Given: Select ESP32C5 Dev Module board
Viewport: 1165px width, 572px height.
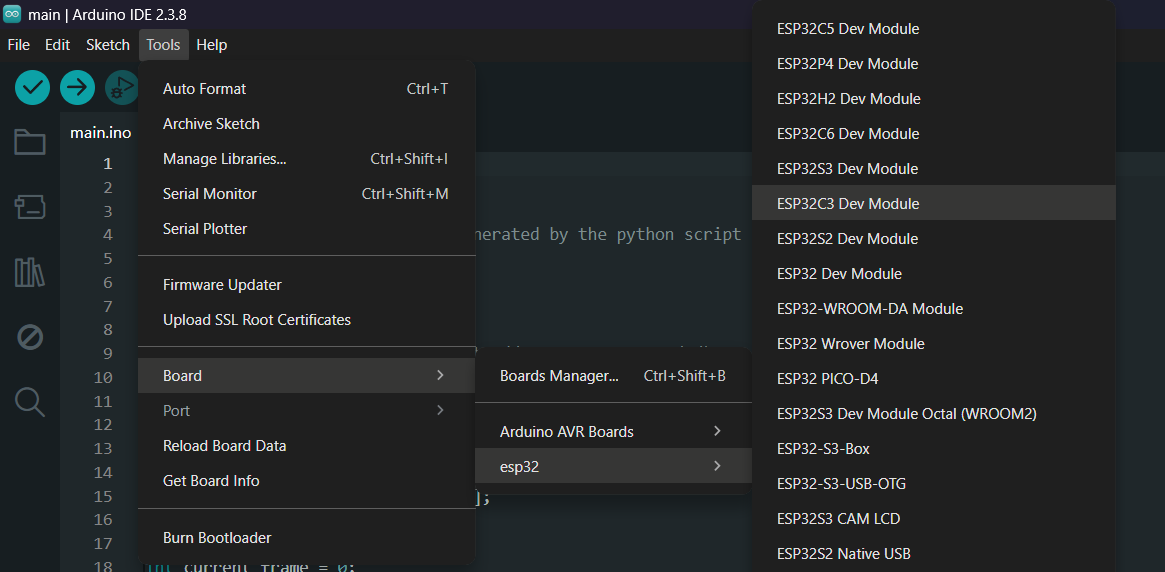Looking at the screenshot, I should [934, 29].
